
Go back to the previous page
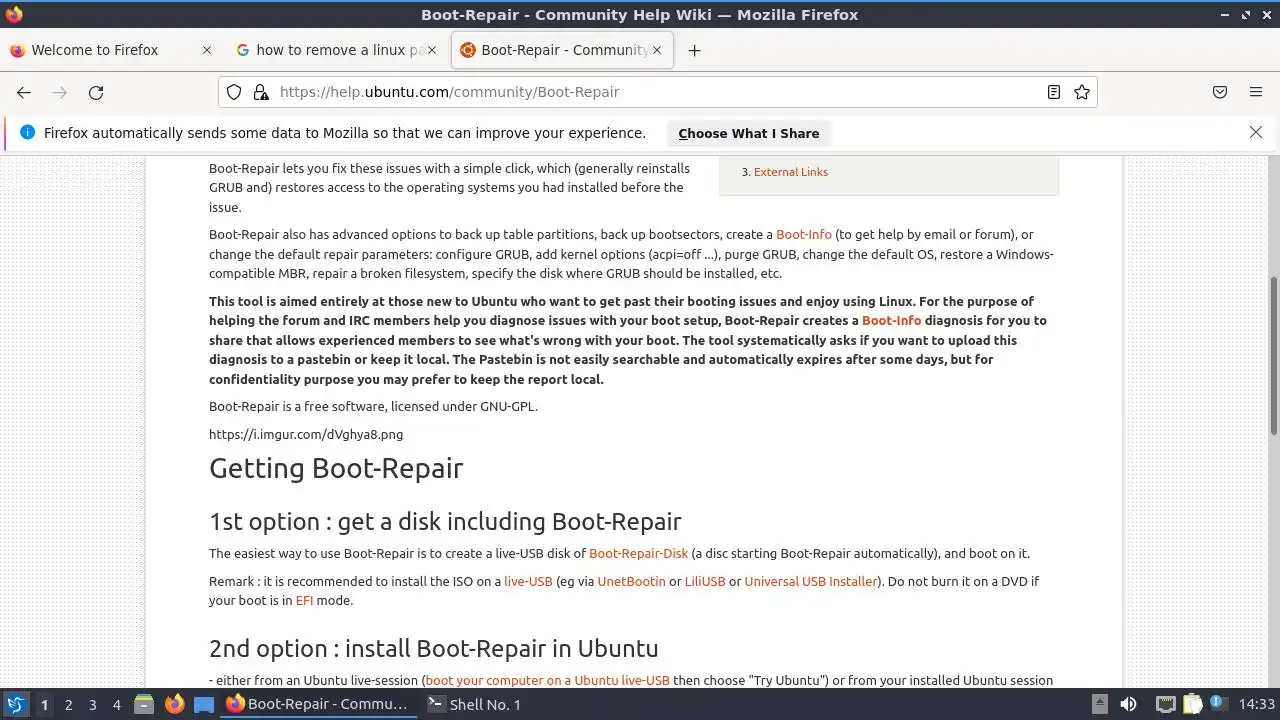point(24,92)
